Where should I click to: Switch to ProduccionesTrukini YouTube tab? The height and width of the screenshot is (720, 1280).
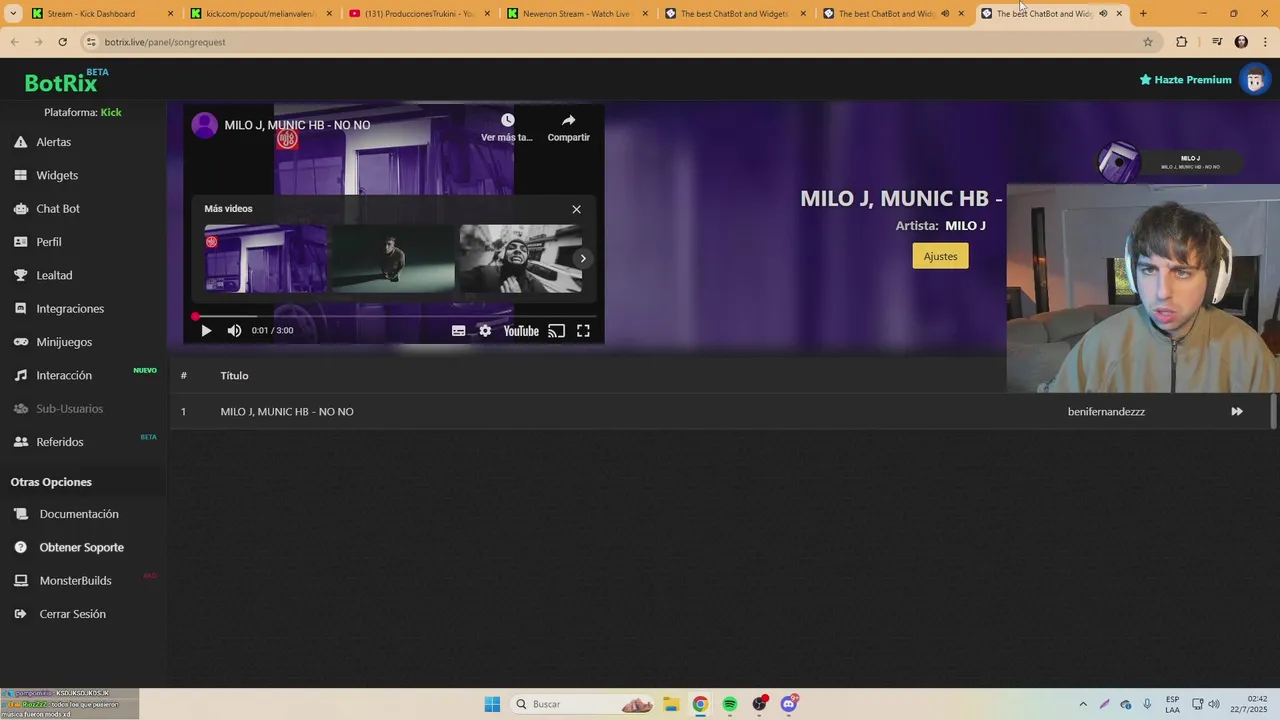[419, 14]
